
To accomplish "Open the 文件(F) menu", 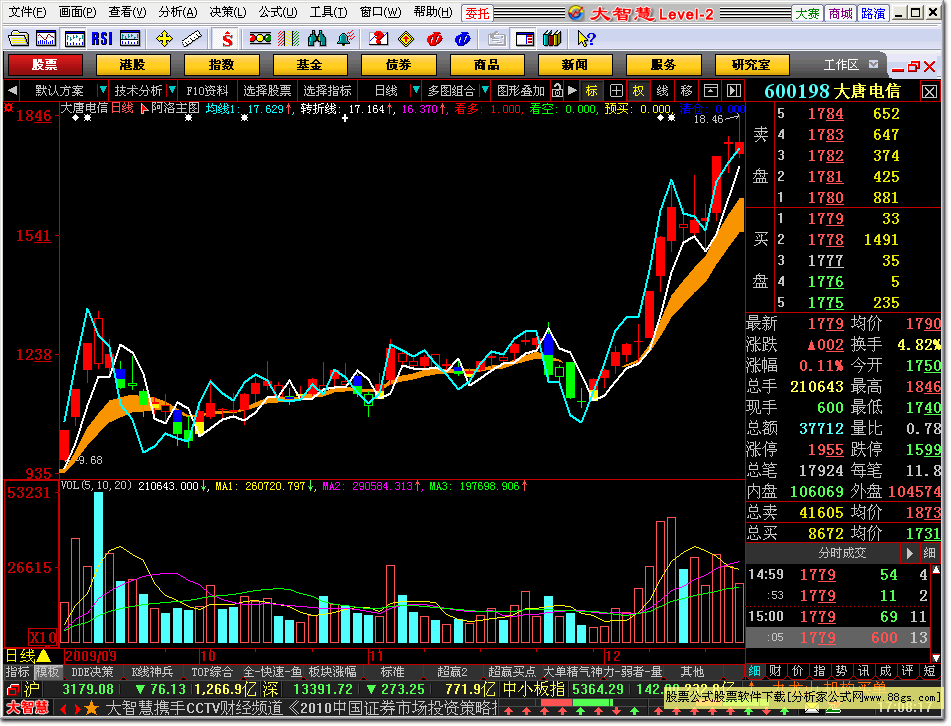I will [27, 12].
